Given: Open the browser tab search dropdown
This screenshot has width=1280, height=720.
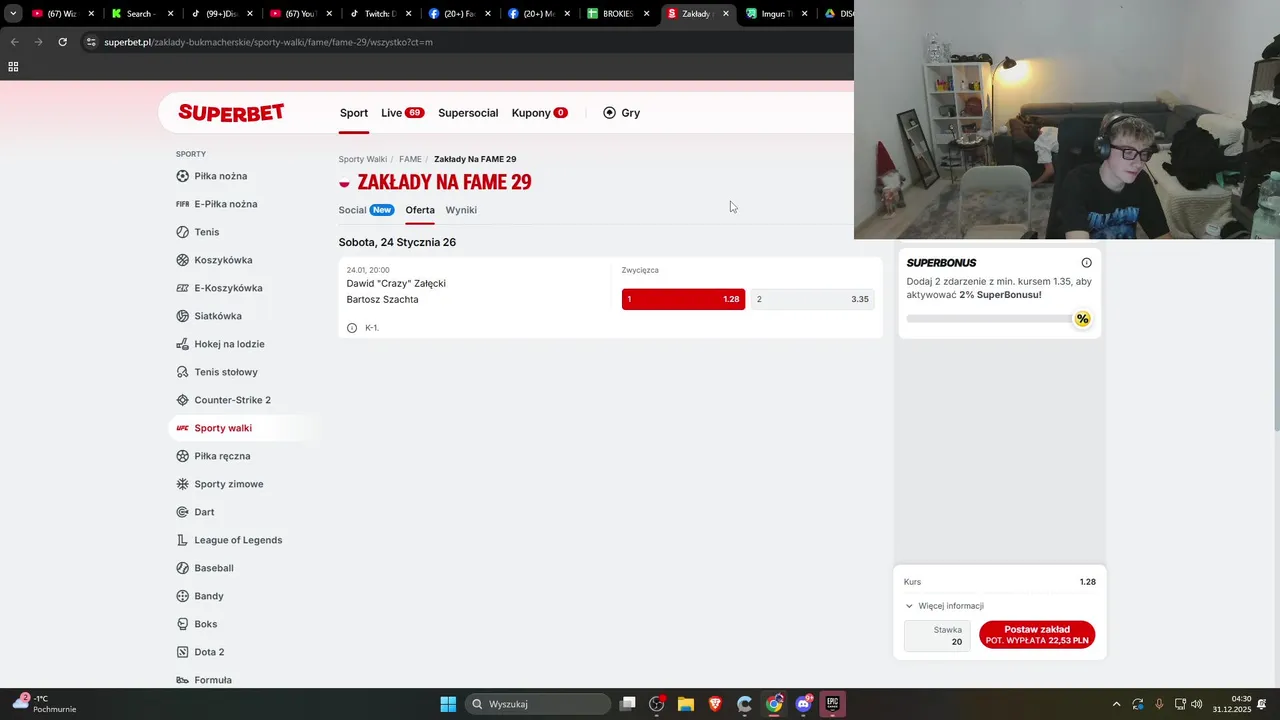Looking at the screenshot, I should tap(13, 14).
